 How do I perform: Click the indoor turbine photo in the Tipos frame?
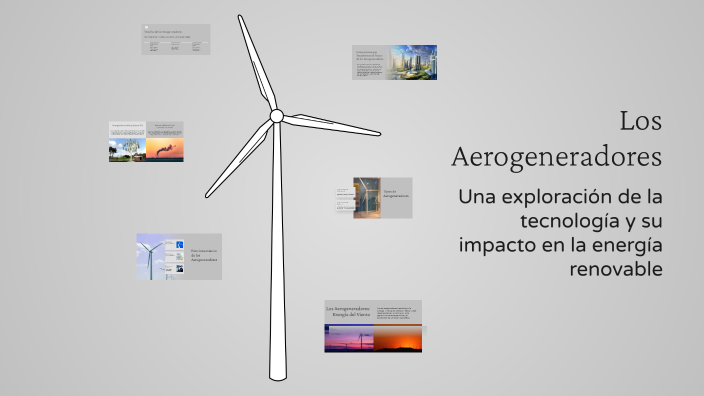(x=367, y=198)
